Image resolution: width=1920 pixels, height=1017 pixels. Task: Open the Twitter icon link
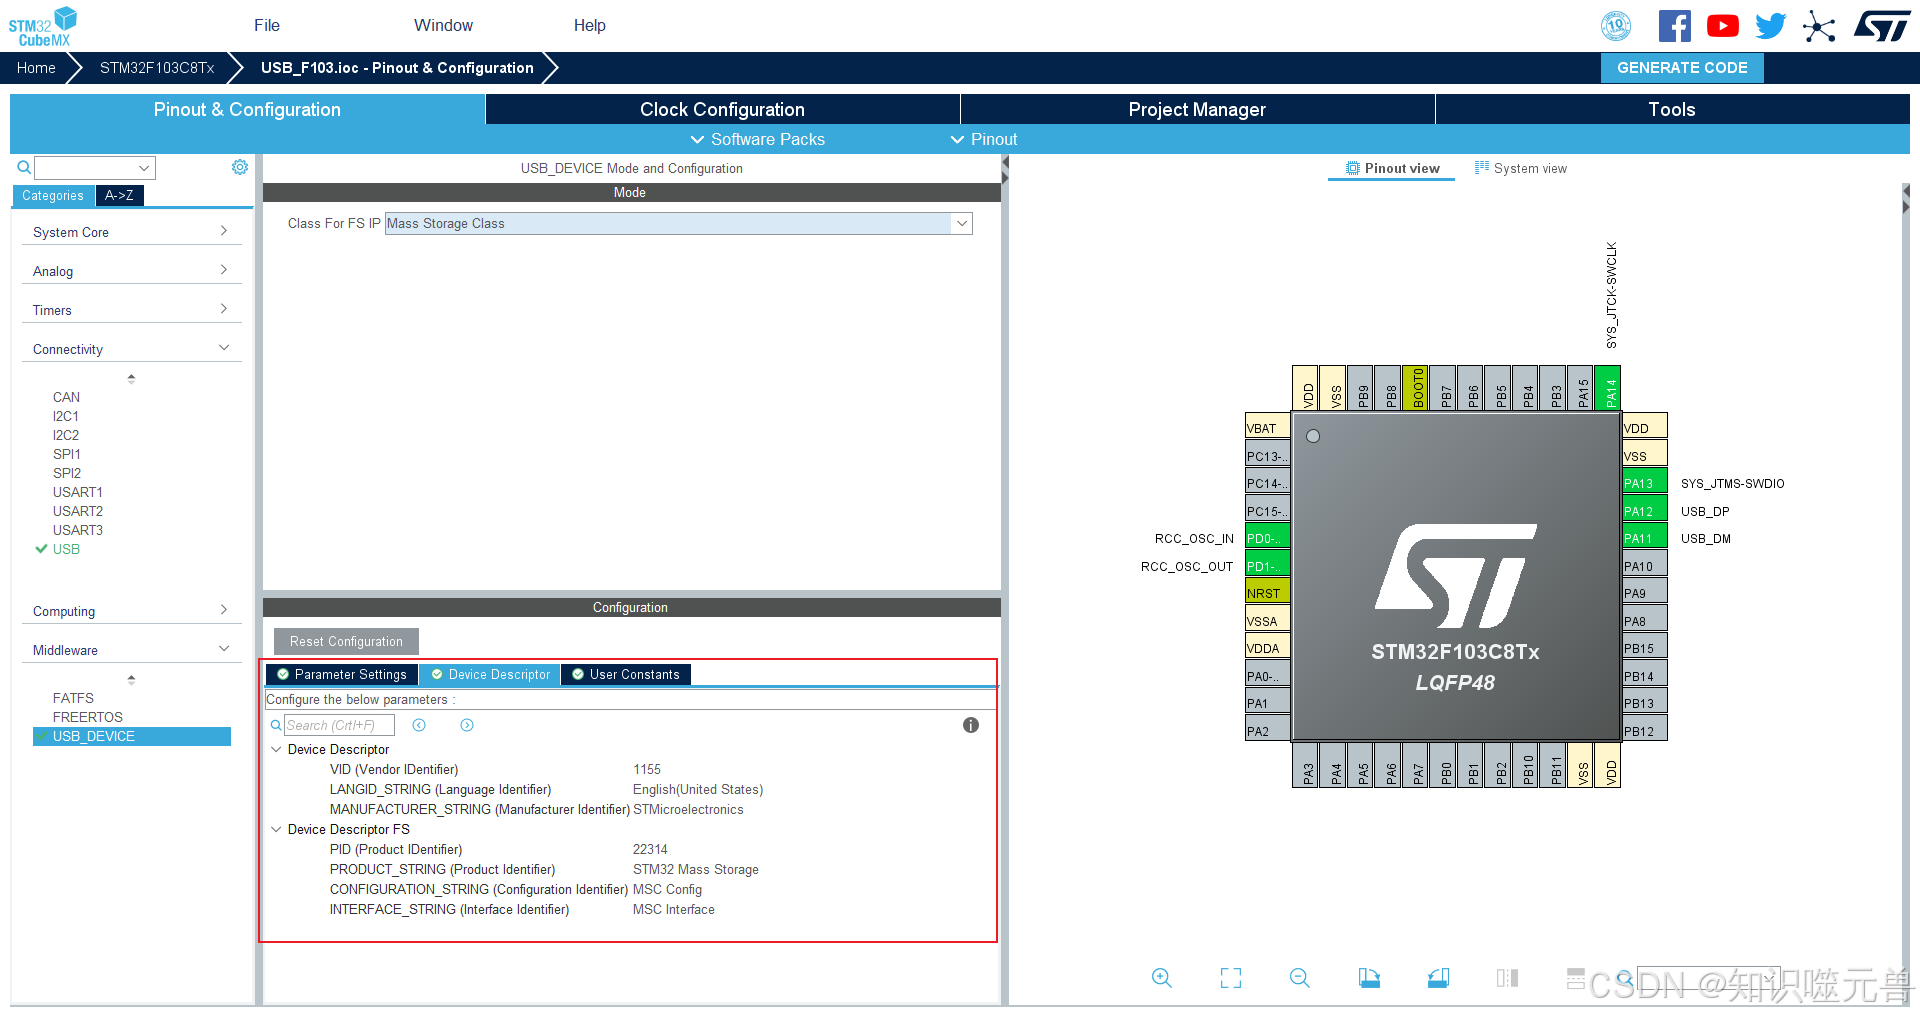point(1770,26)
